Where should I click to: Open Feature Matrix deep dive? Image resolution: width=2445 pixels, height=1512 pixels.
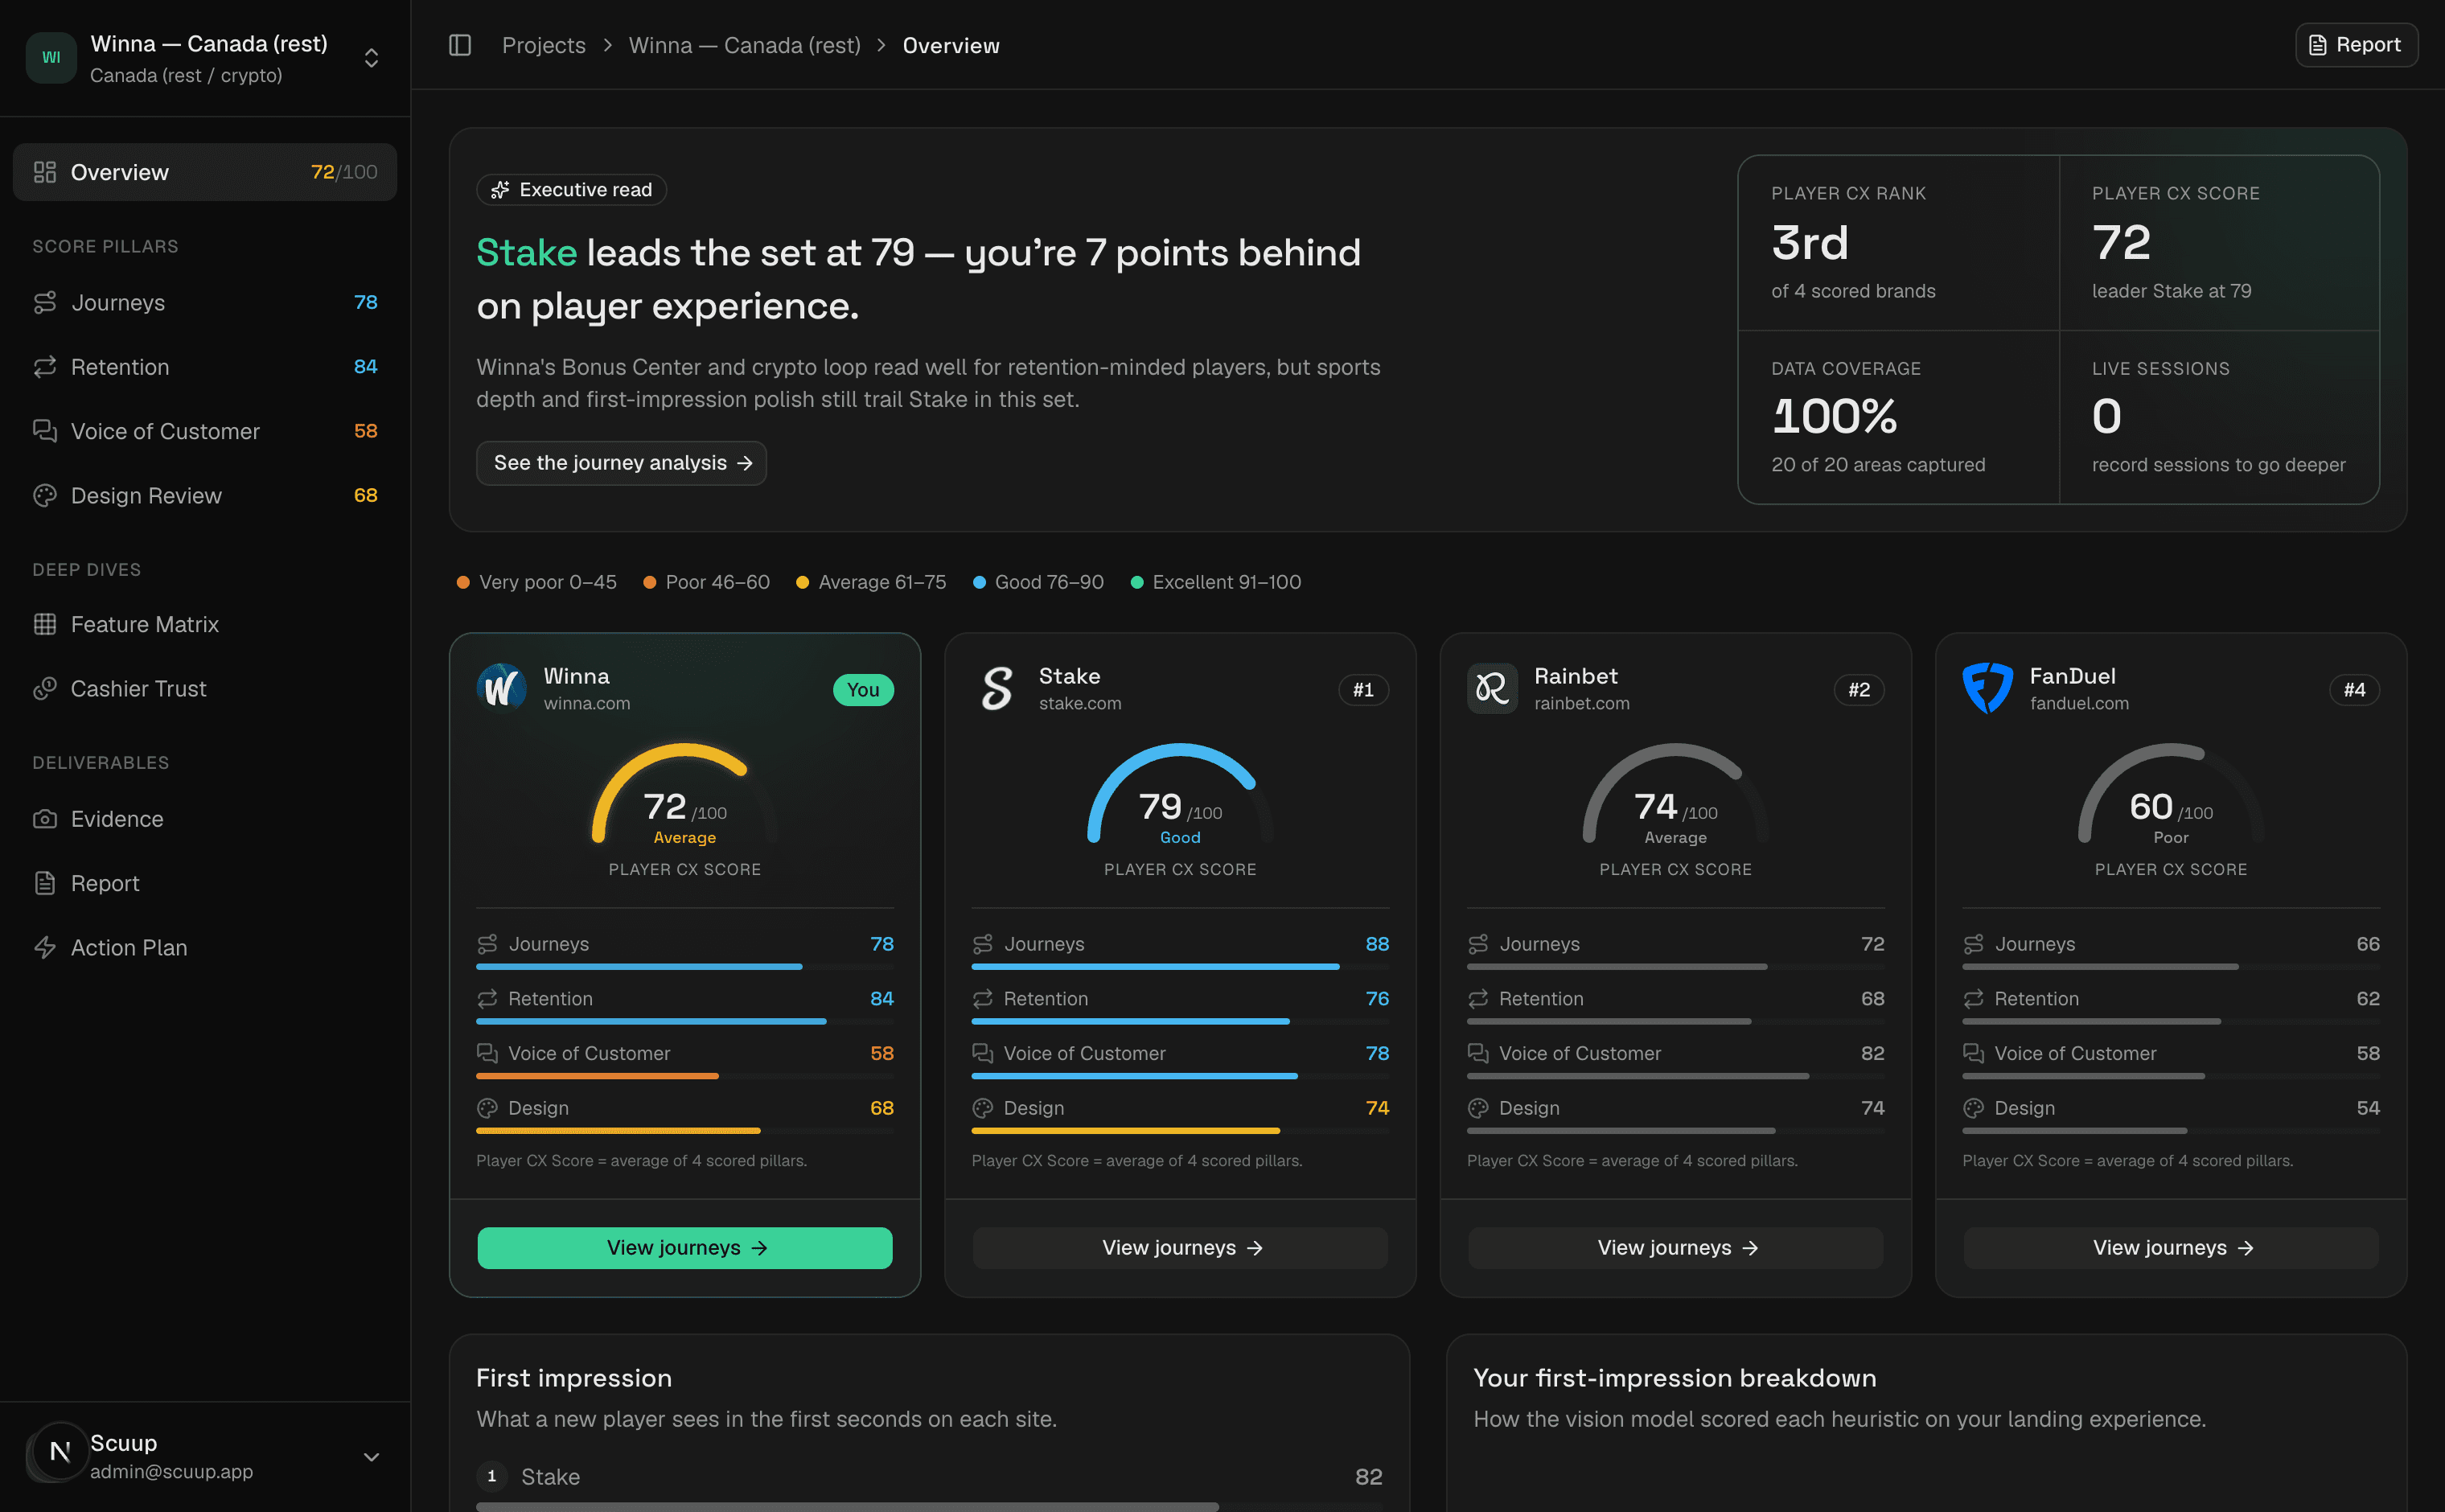[205, 624]
